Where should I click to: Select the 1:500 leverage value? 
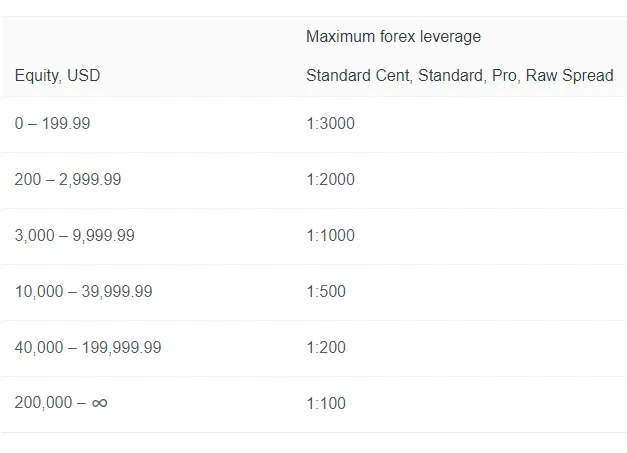pyautogui.click(x=326, y=291)
